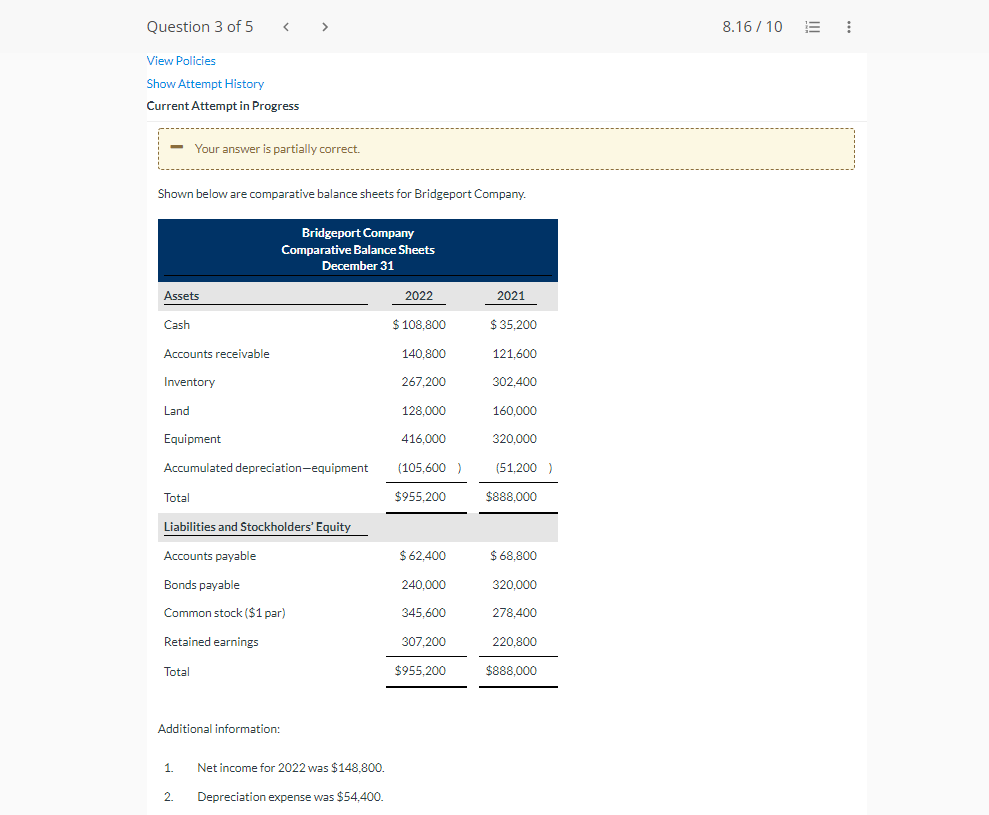Select the 302,400 inventory value

coord(515,382)
